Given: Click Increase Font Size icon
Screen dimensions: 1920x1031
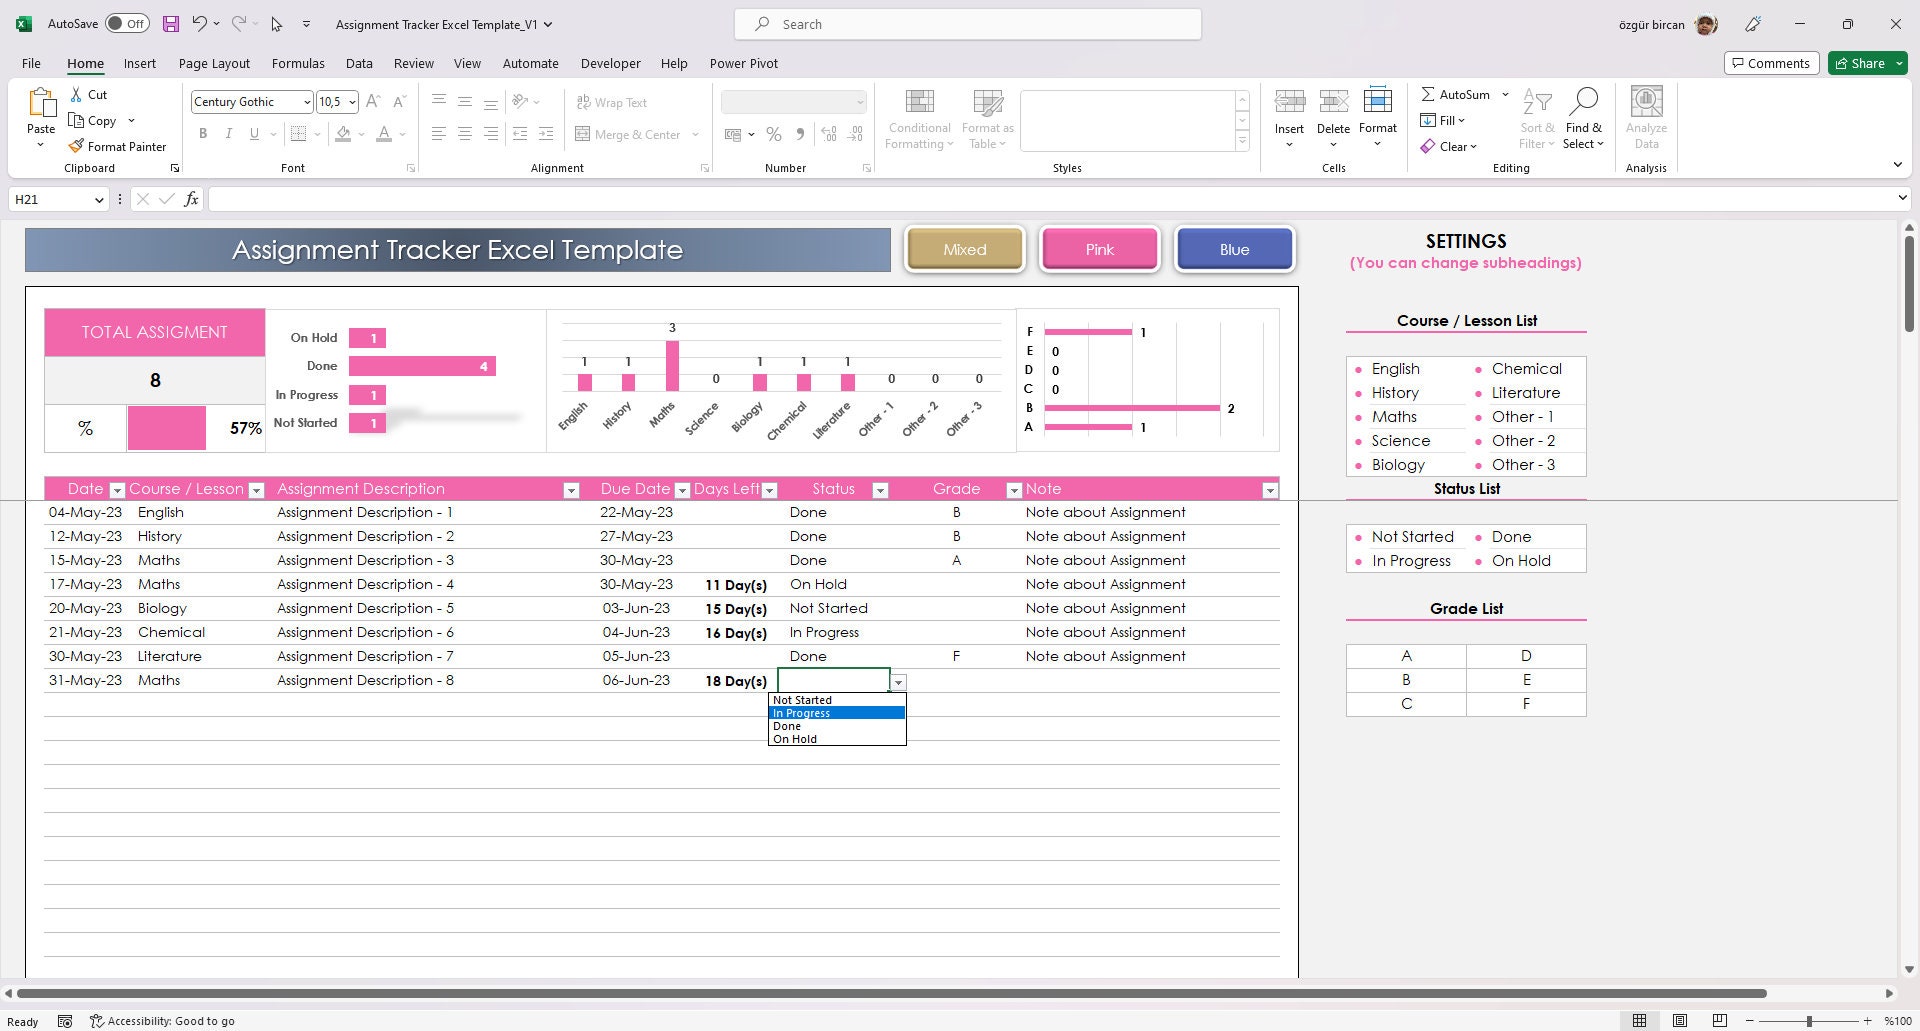Looking at the screenshot, I should click(372, 102).
